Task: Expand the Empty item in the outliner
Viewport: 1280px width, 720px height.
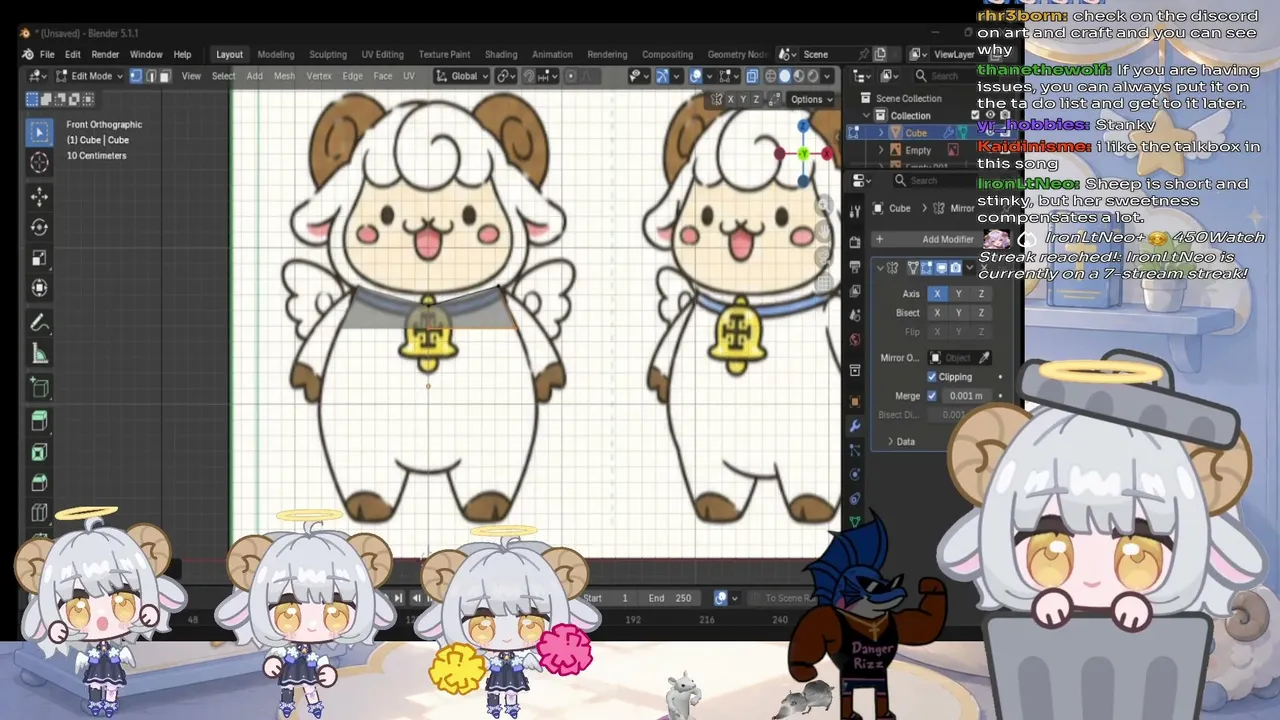Action: click(881, 150)
